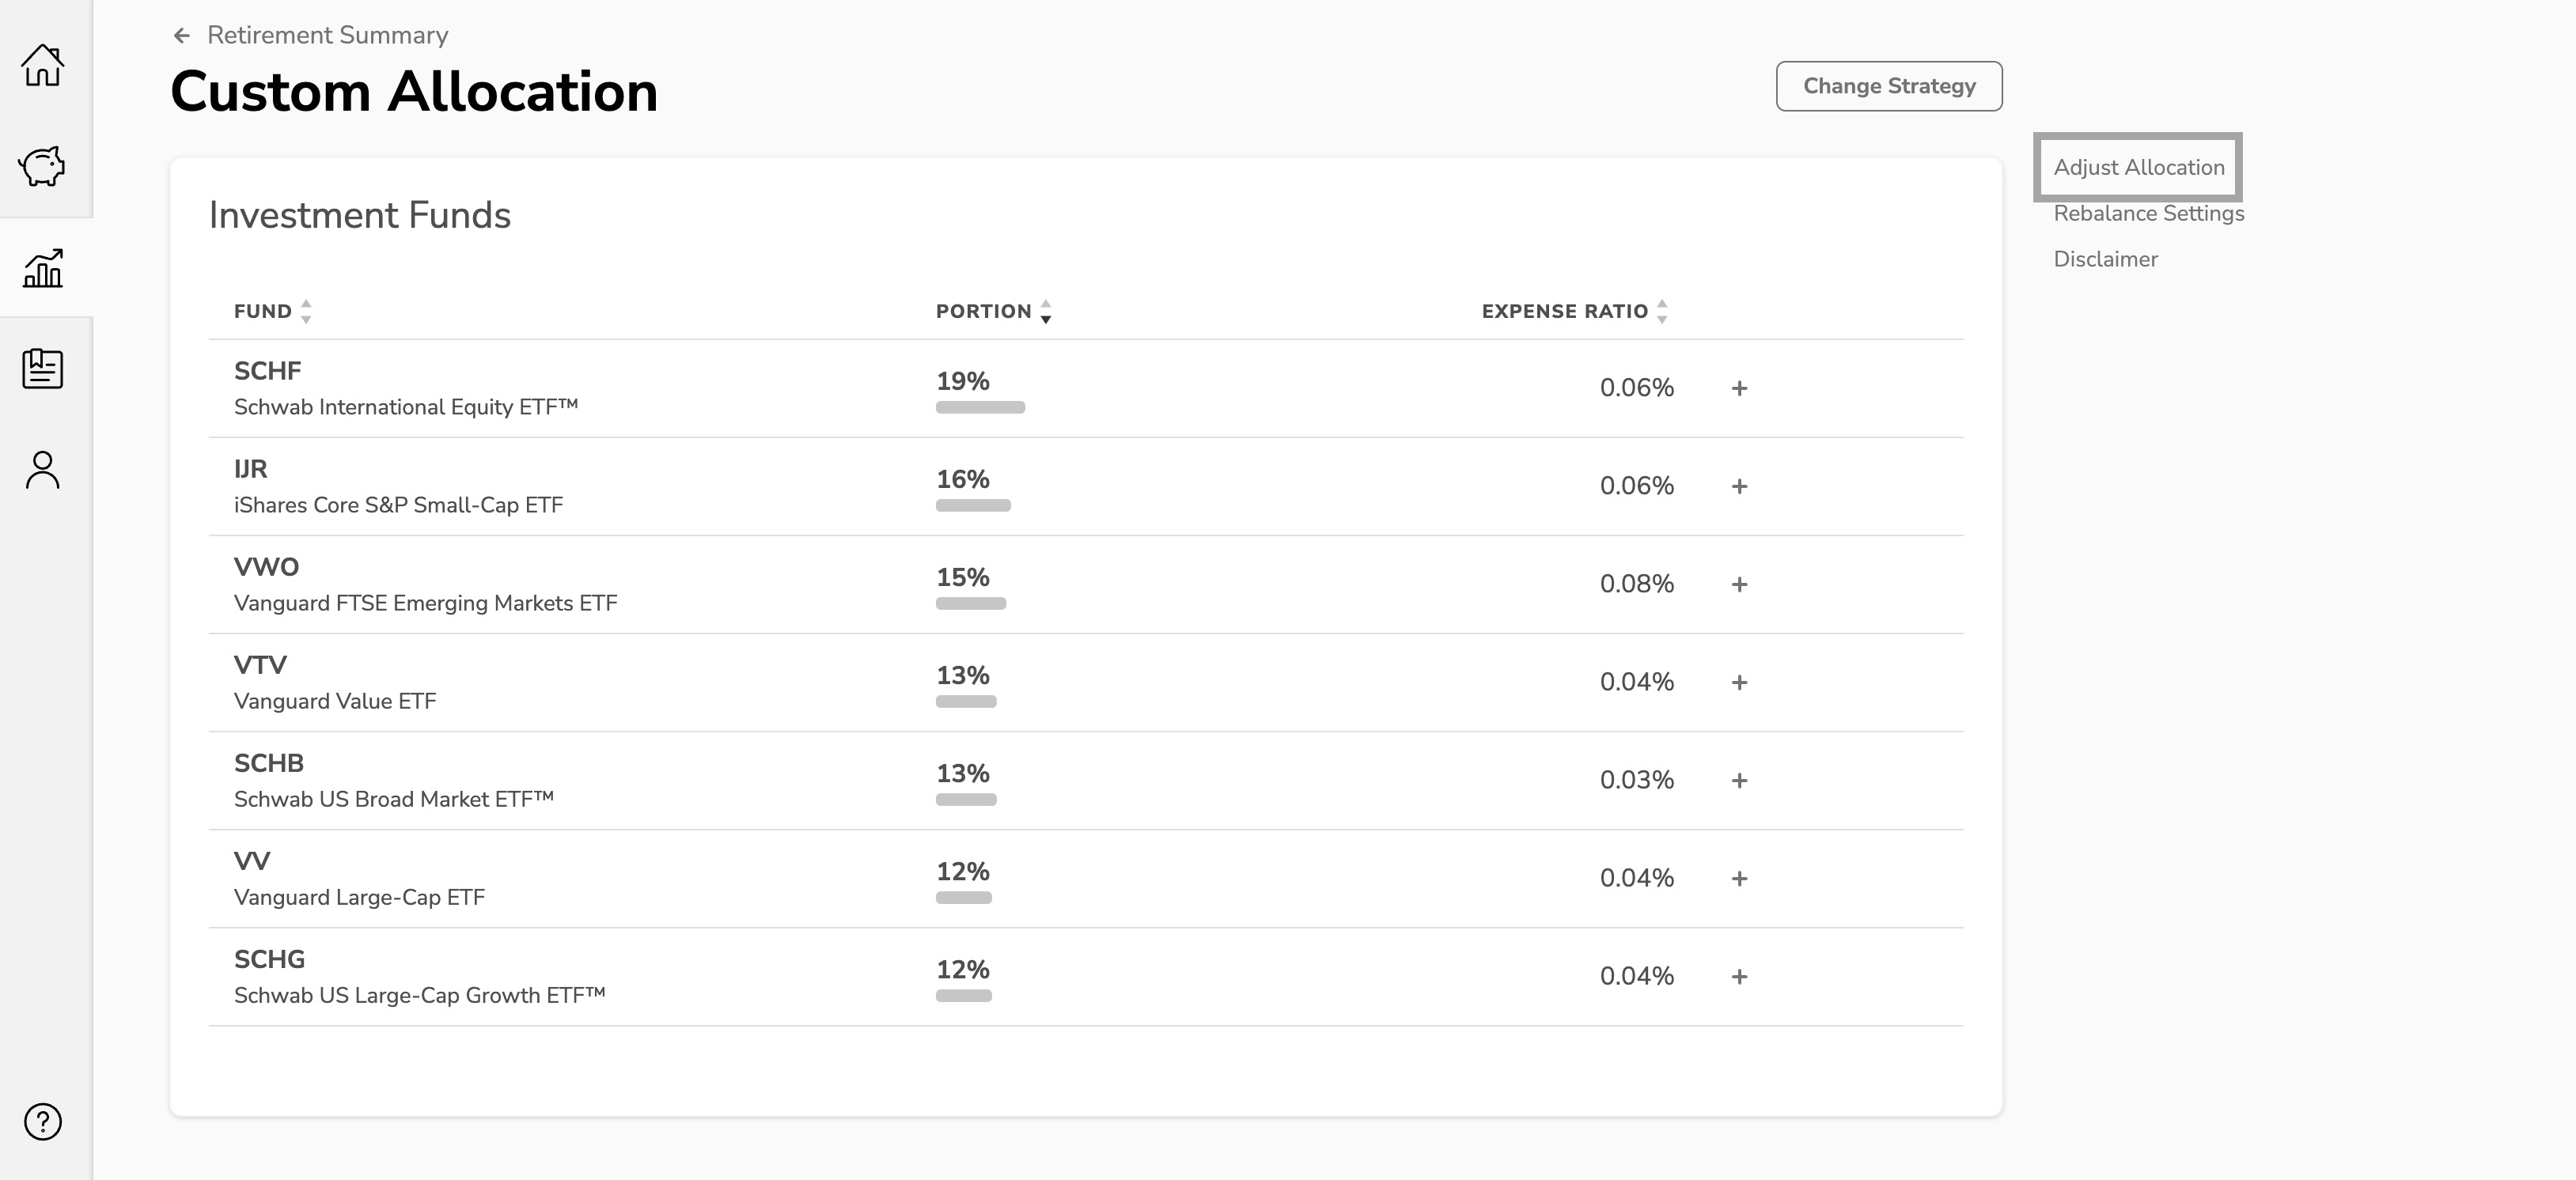This screenshot has width=2576, height=1180.
Task: Click the SCHG 12% portion value
Action: [962, 970]
